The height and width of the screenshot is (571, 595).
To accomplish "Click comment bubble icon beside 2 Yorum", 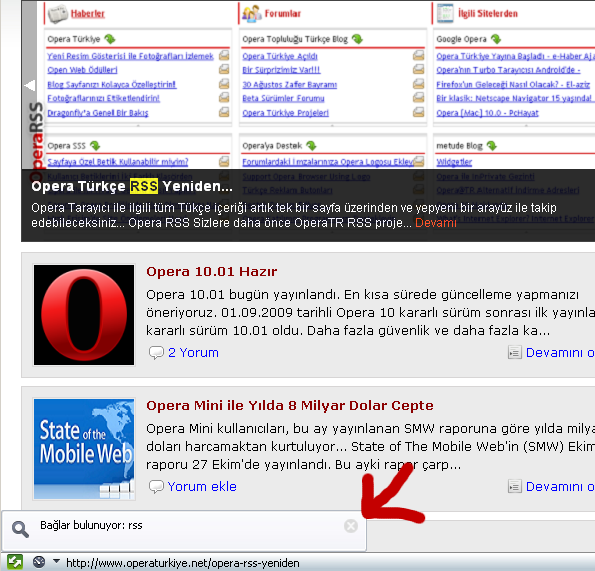I will (156, 353).
